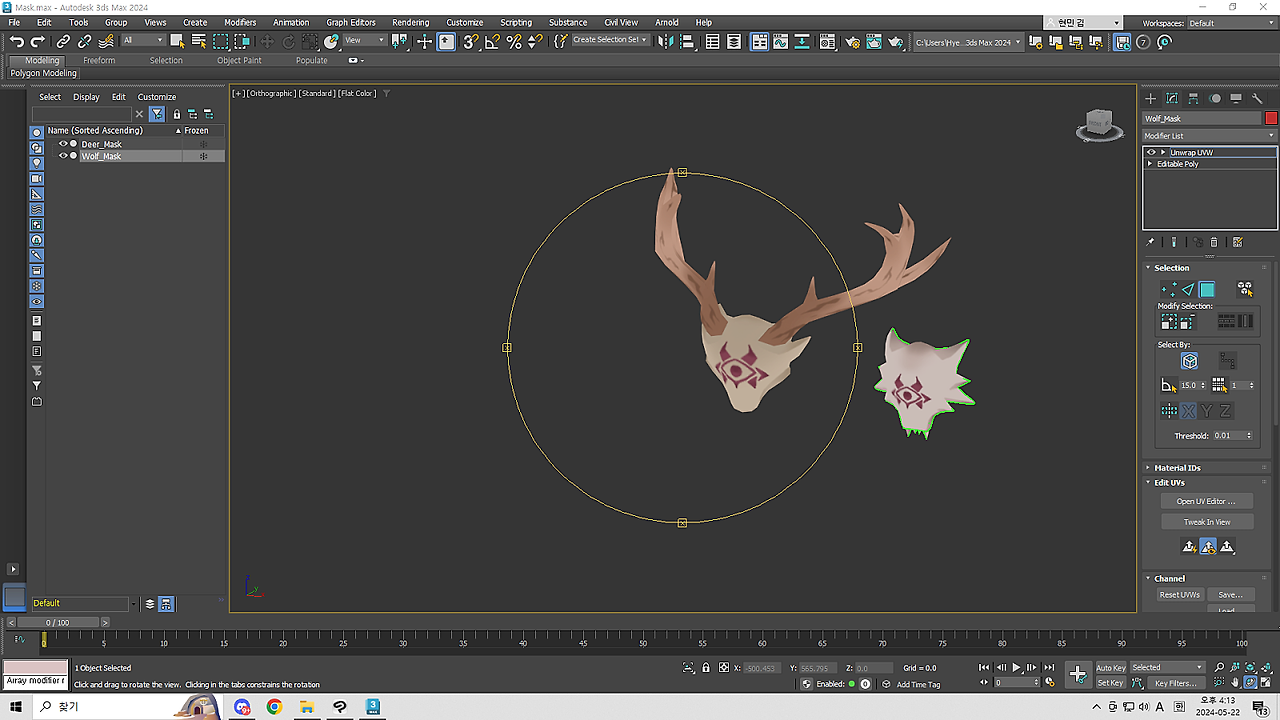Viewport: 1280px width, 720px height.
Task: Toggle the Unwrap UVW modifier eye
Action: [x=1151, y=152]
